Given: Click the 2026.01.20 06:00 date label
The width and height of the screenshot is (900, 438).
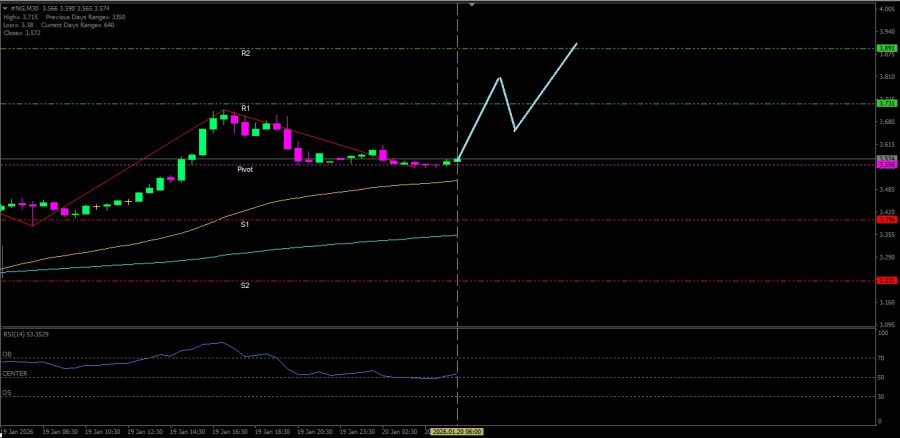Looking at the screenshot, I should pyautogui.click(x=457, y=432).
